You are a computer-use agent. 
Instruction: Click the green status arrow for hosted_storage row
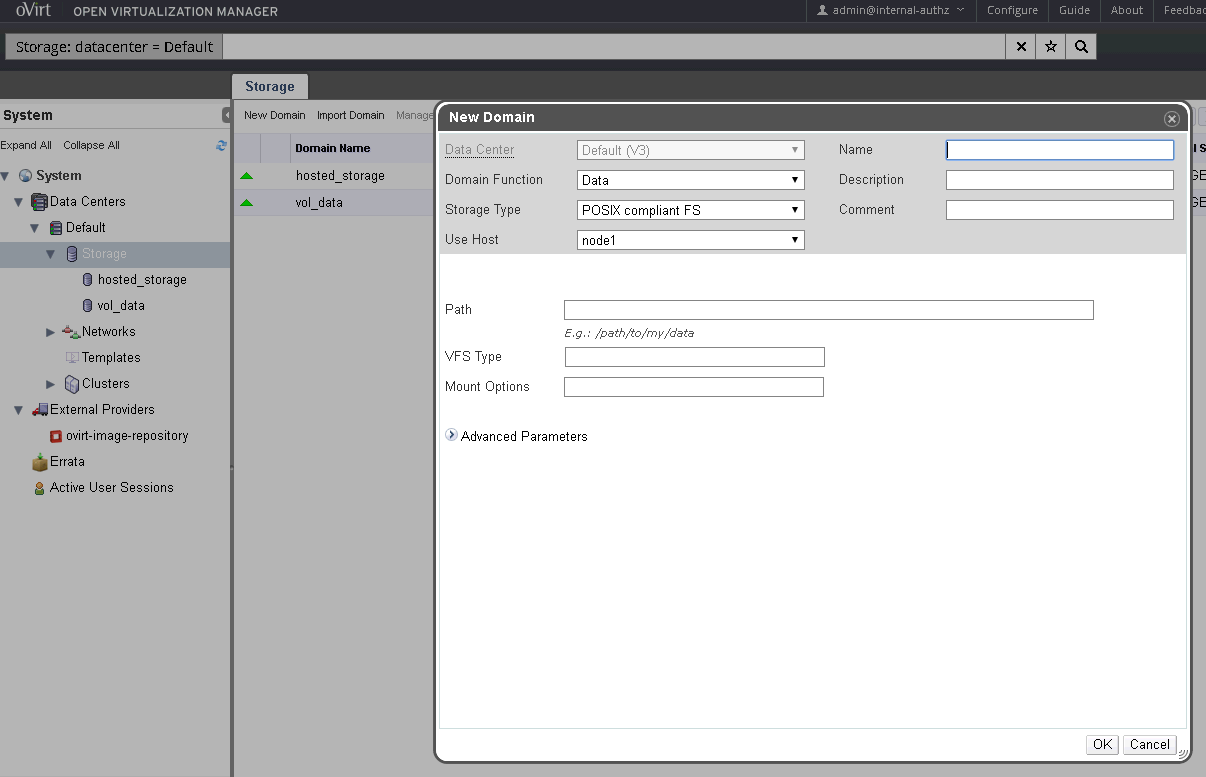click(x=247, y=176)
